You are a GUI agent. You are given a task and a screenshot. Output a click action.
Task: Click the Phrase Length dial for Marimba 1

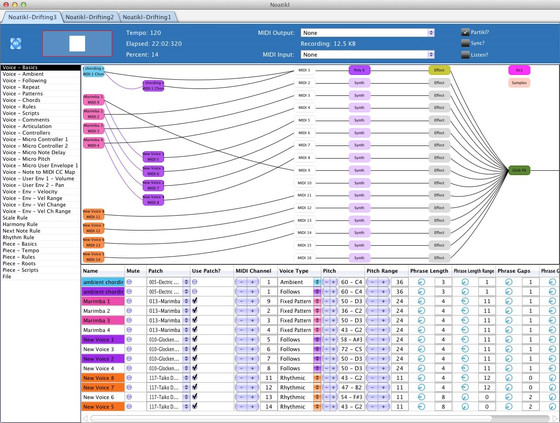(421, 301)
